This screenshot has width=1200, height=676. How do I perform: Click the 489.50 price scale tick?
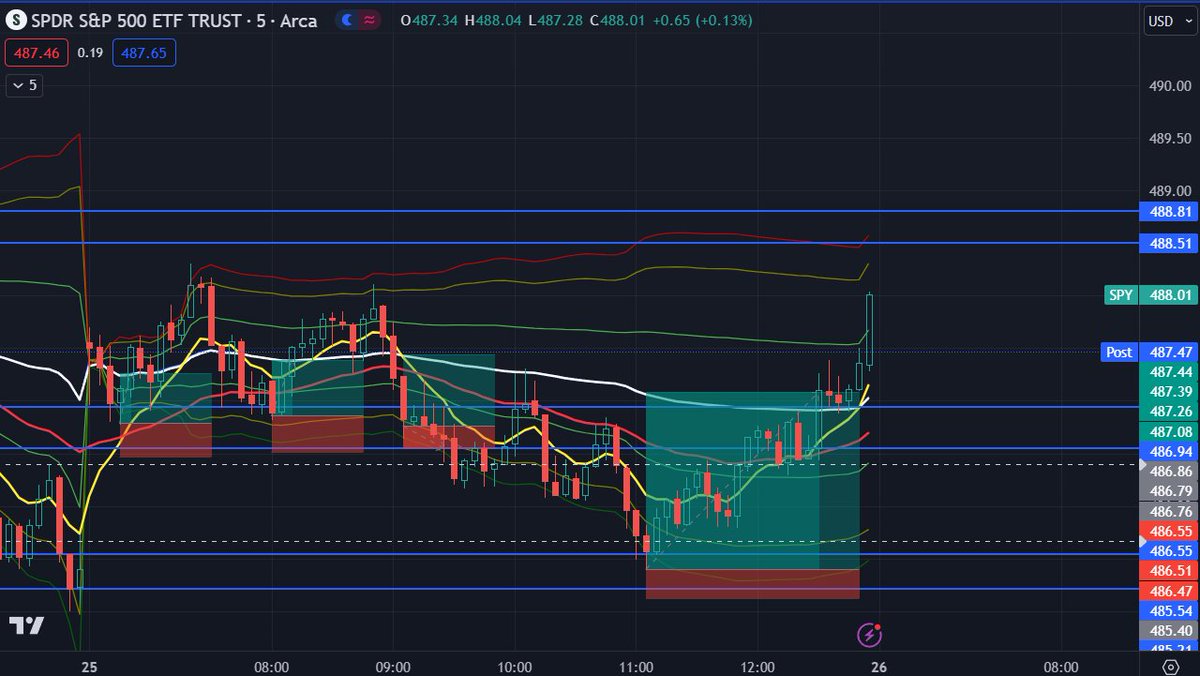pyautogui.click(x=1169, y=139)
